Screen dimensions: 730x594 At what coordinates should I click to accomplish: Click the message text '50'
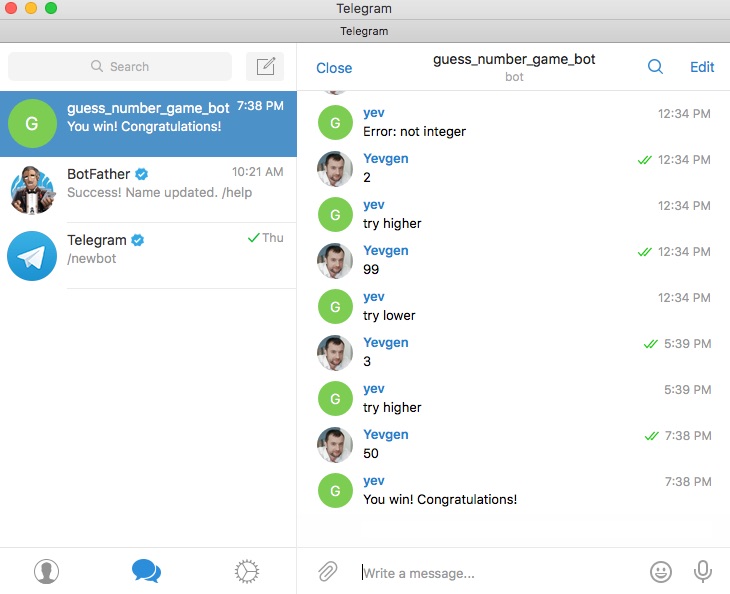pos(371,453)
